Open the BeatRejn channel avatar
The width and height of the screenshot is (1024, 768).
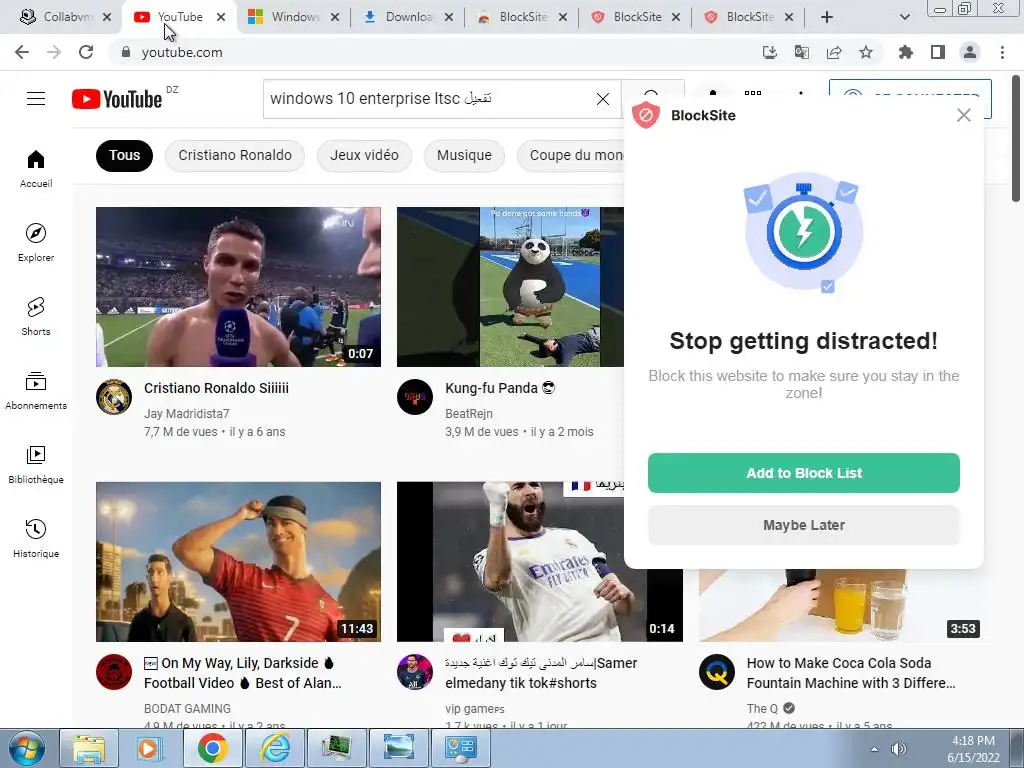click(x=415, y=396)
